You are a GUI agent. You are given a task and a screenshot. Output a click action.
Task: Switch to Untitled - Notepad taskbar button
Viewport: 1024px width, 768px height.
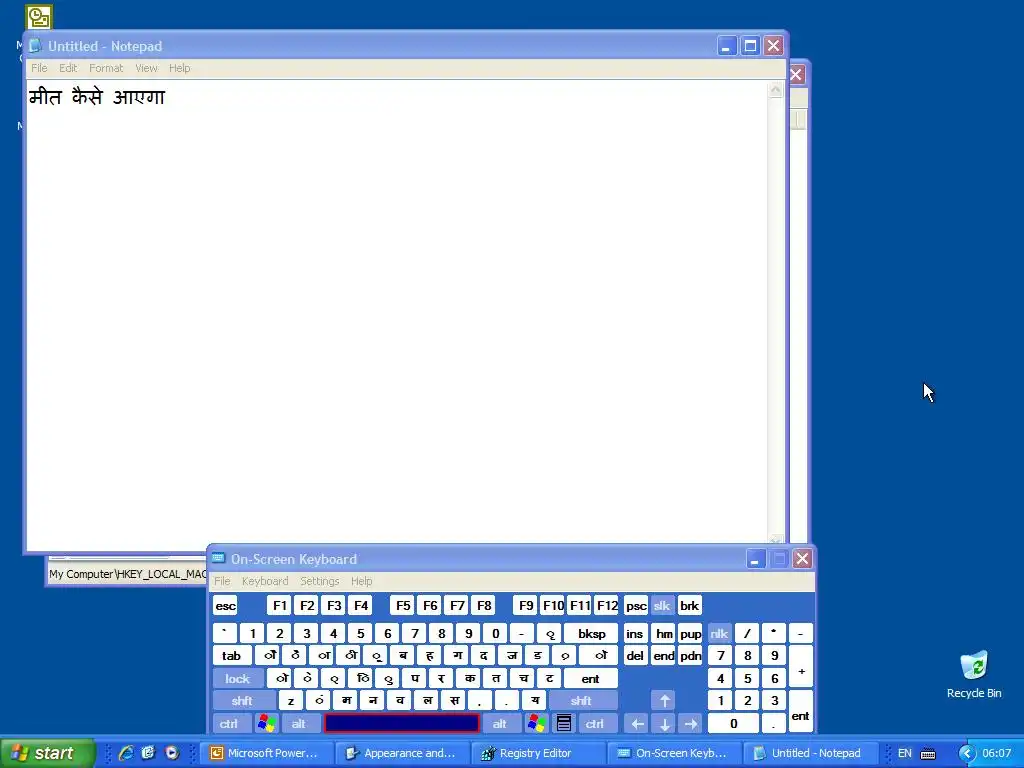click(810, 753)
